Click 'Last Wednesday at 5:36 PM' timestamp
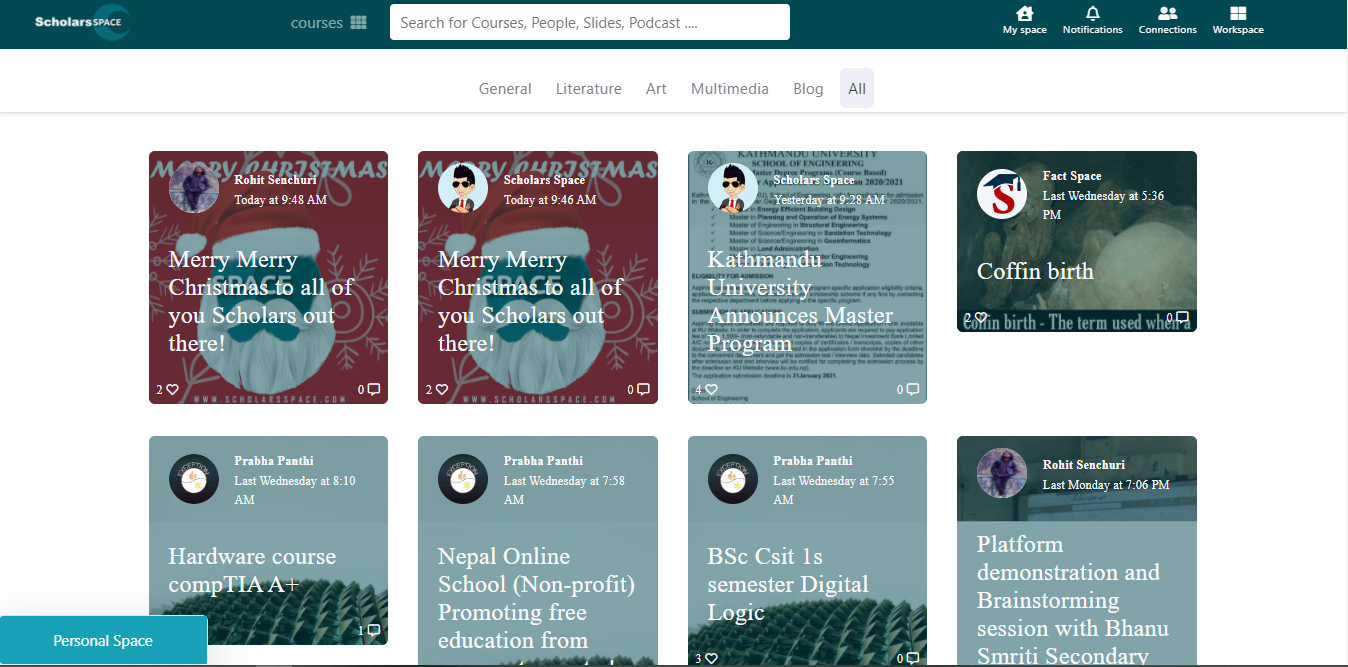 1103,205
